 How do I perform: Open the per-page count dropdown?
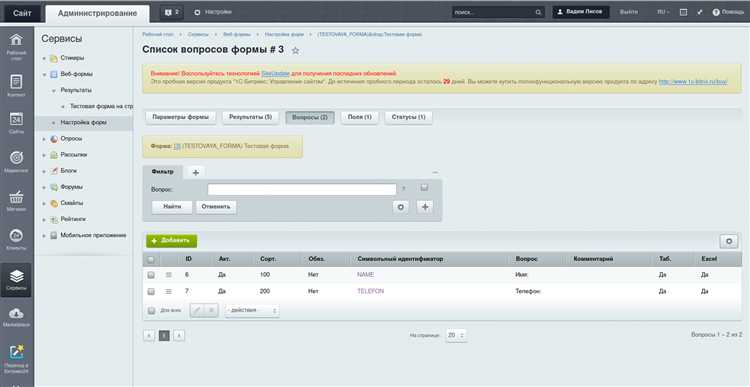[455, 335]
